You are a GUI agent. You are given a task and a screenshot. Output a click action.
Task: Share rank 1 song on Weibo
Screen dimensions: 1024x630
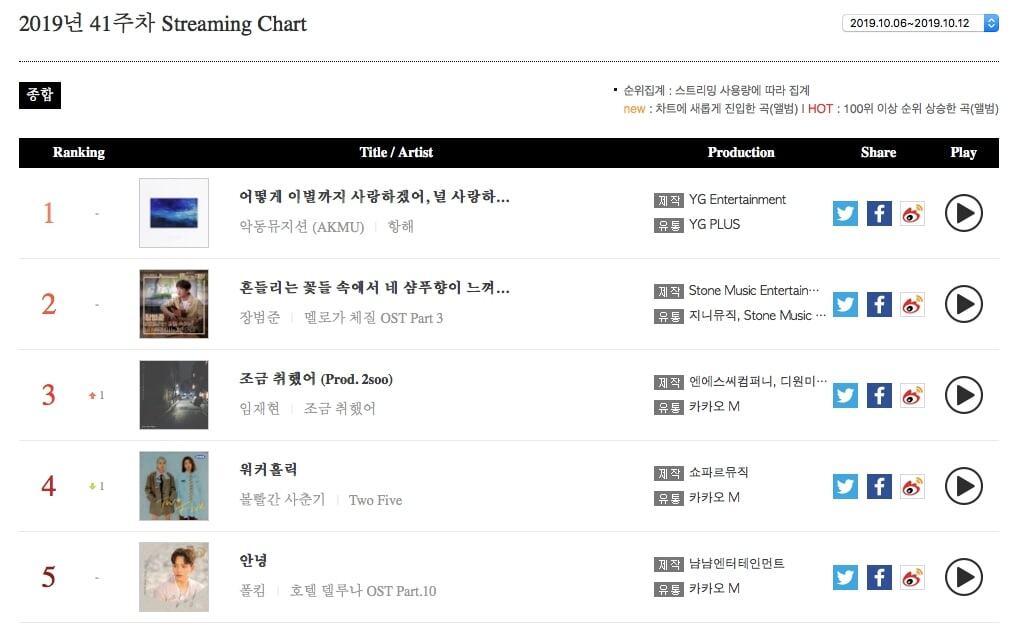pos(912,213)
